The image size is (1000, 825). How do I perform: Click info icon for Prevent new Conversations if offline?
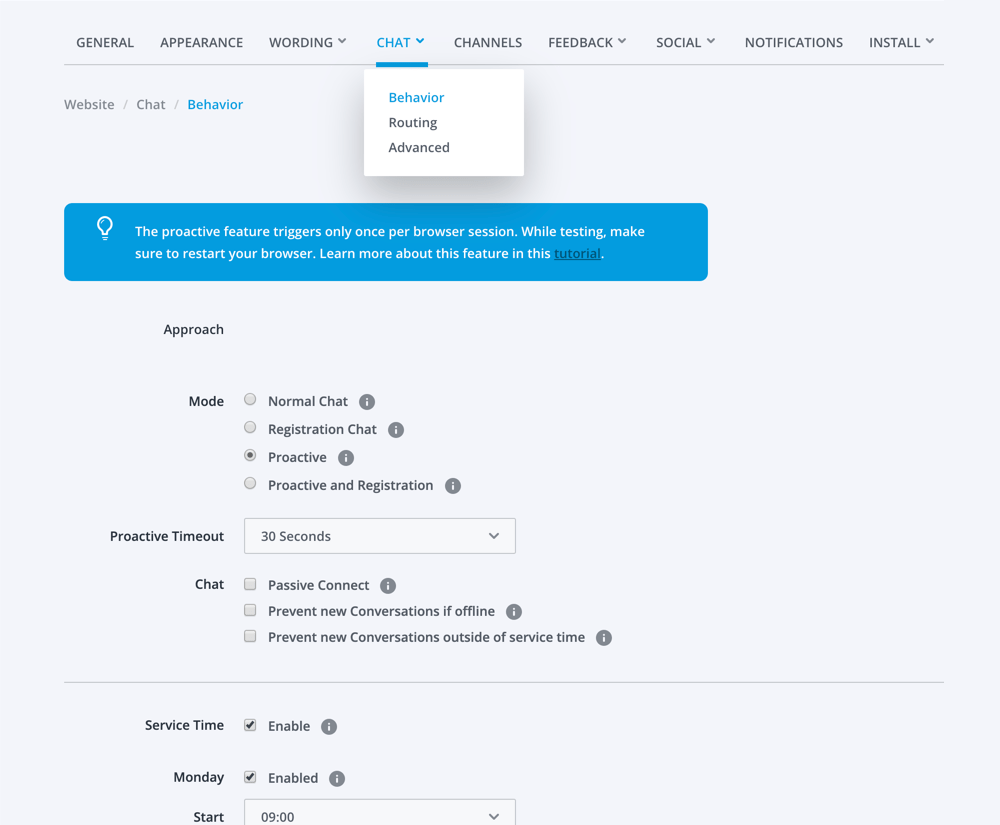tap(514, 612)
